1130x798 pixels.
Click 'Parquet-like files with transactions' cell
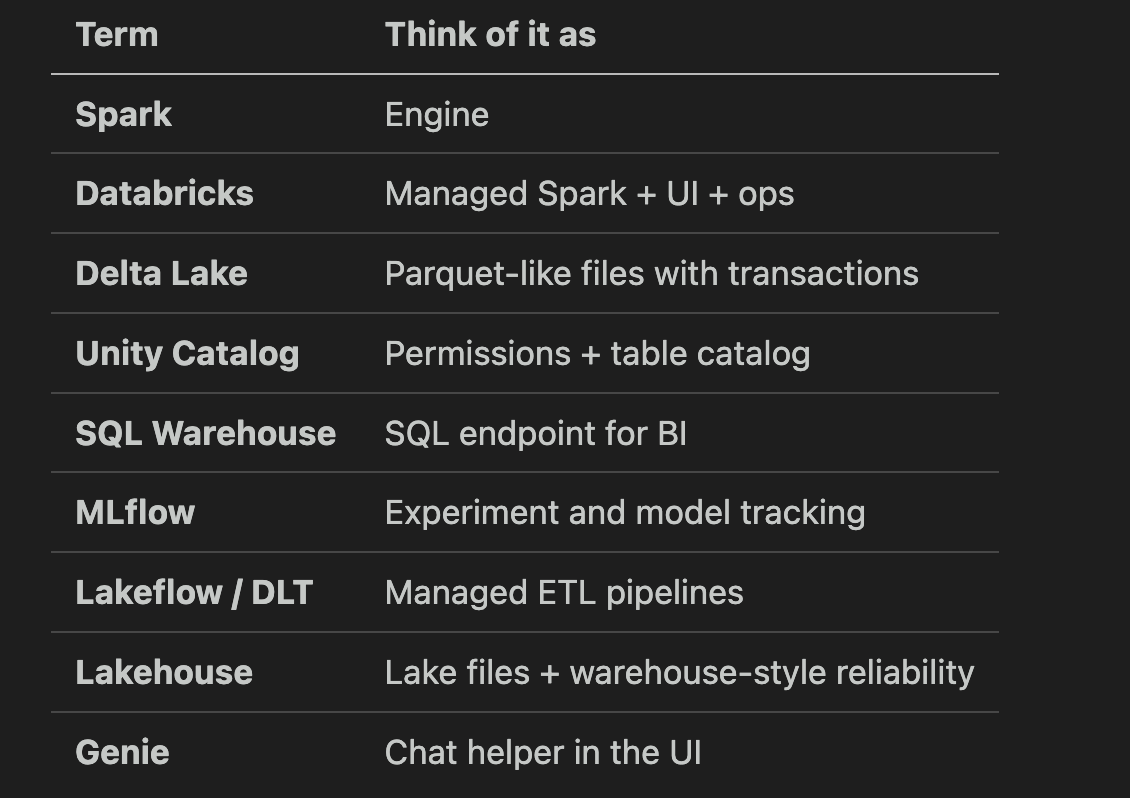651,274
